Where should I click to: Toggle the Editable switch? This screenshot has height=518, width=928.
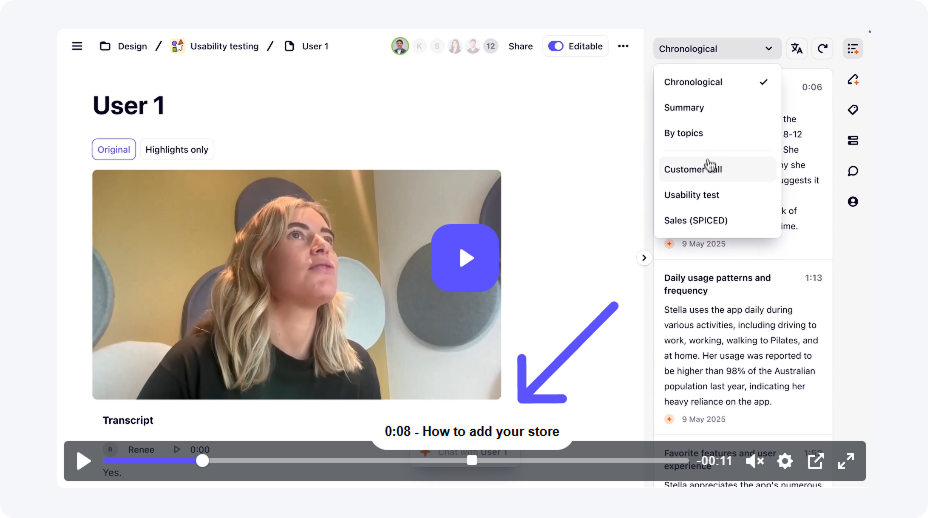[556, 46]
